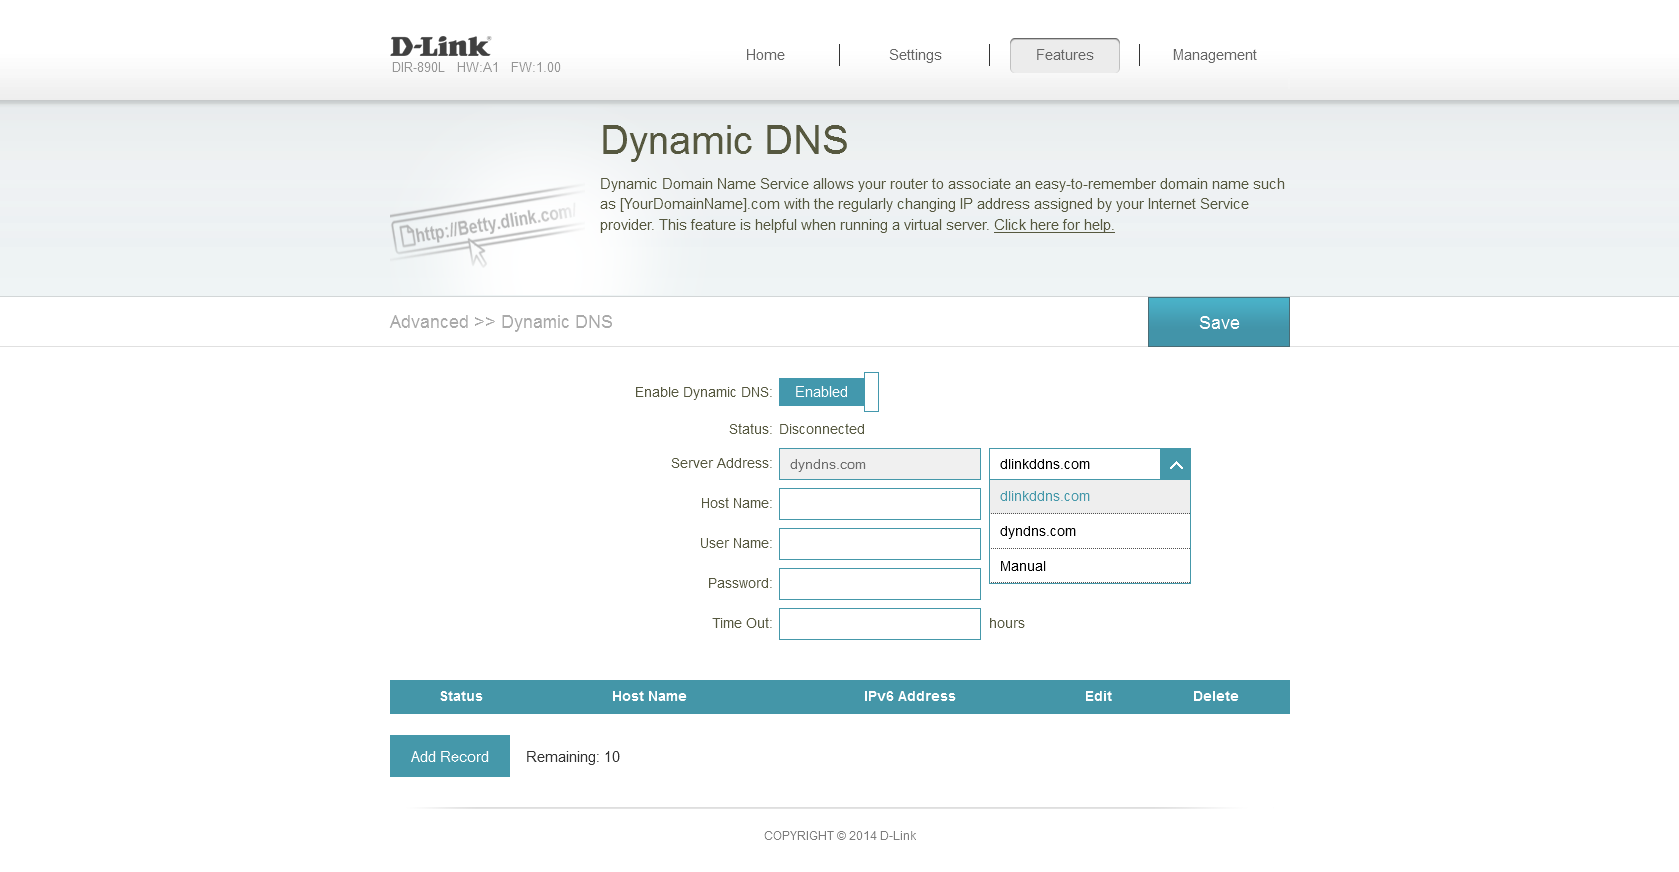Click the D-Link logo
The height and width of the screenshot is (872, 1679).
(440, 47)
